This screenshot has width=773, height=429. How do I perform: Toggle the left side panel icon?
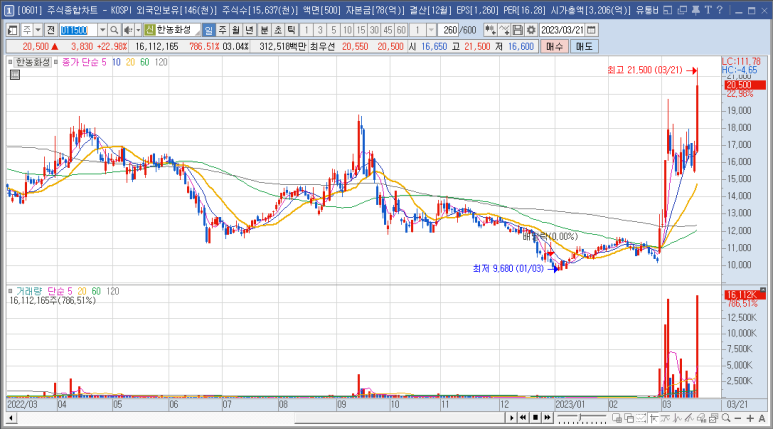[12, 30]
